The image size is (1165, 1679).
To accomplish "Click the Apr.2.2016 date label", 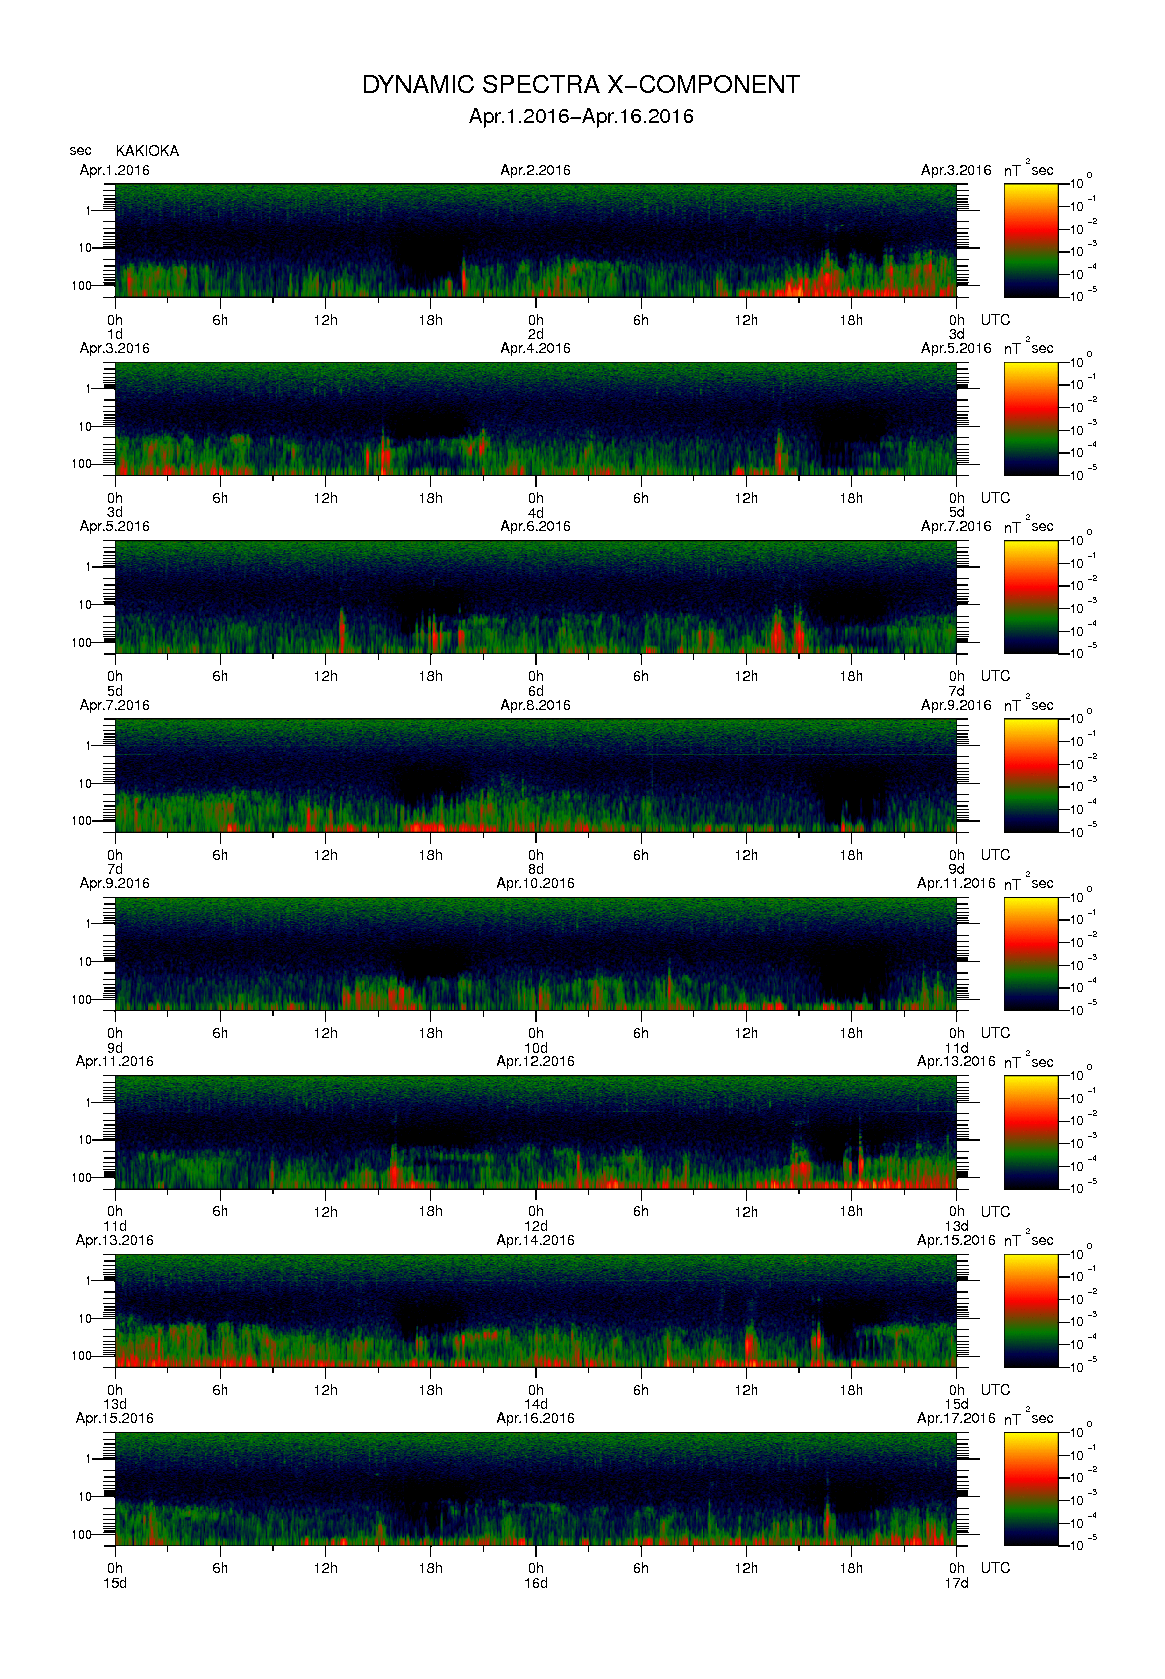I will click(x=536, y=170).
